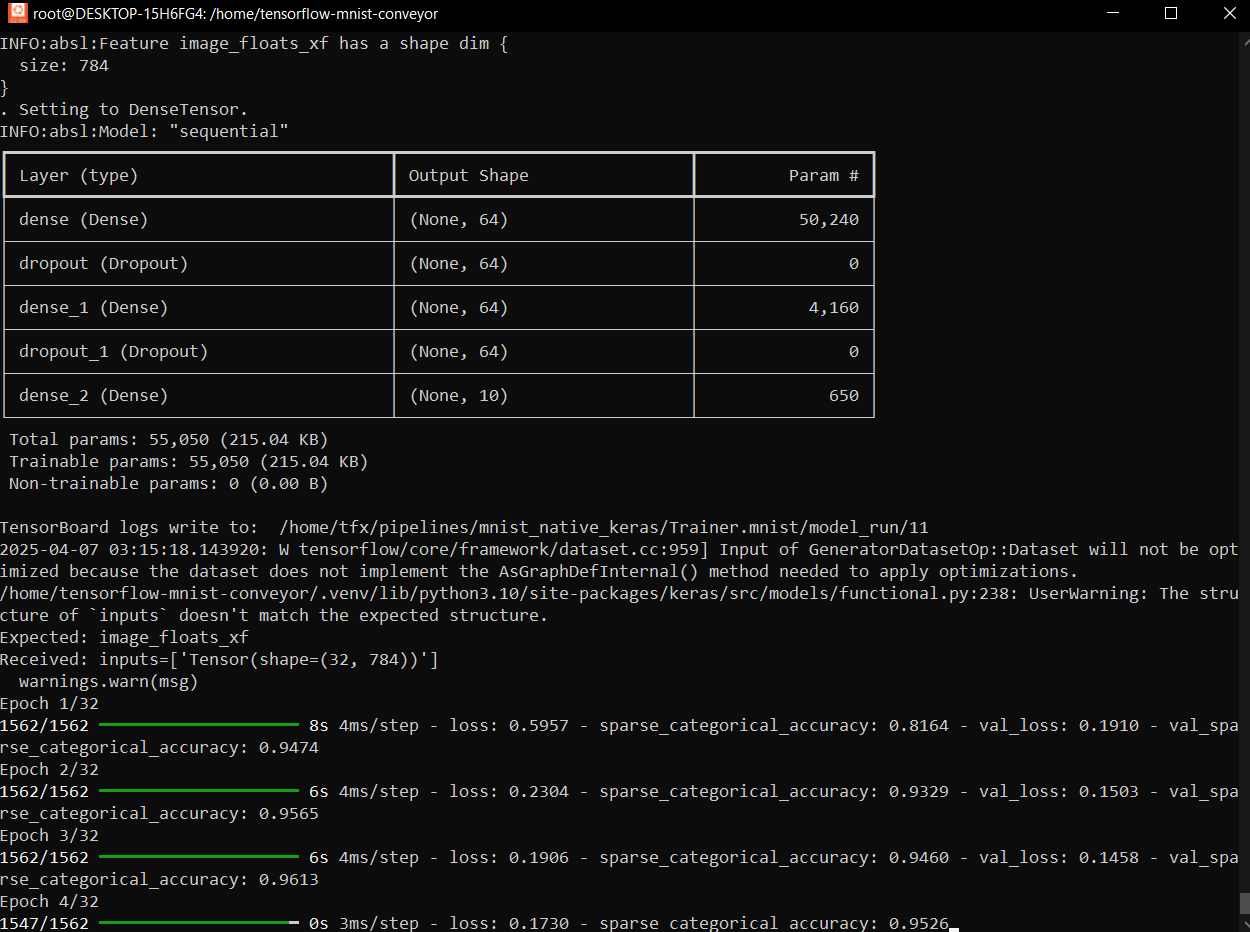The width and height of the screenshot is (1250, 932).
Task: Click the 'Expected: image_floats_xf' line
Action: tap(124, 637)
